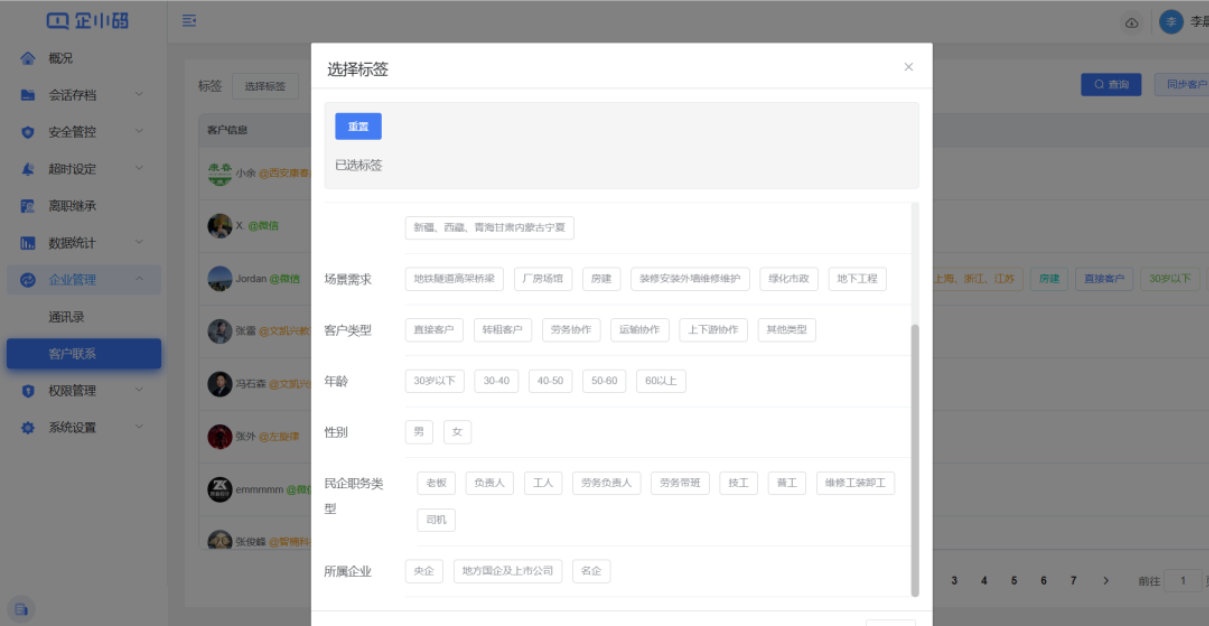
Task: Toggle the 转租客户 tag
Action: [503, 330]
